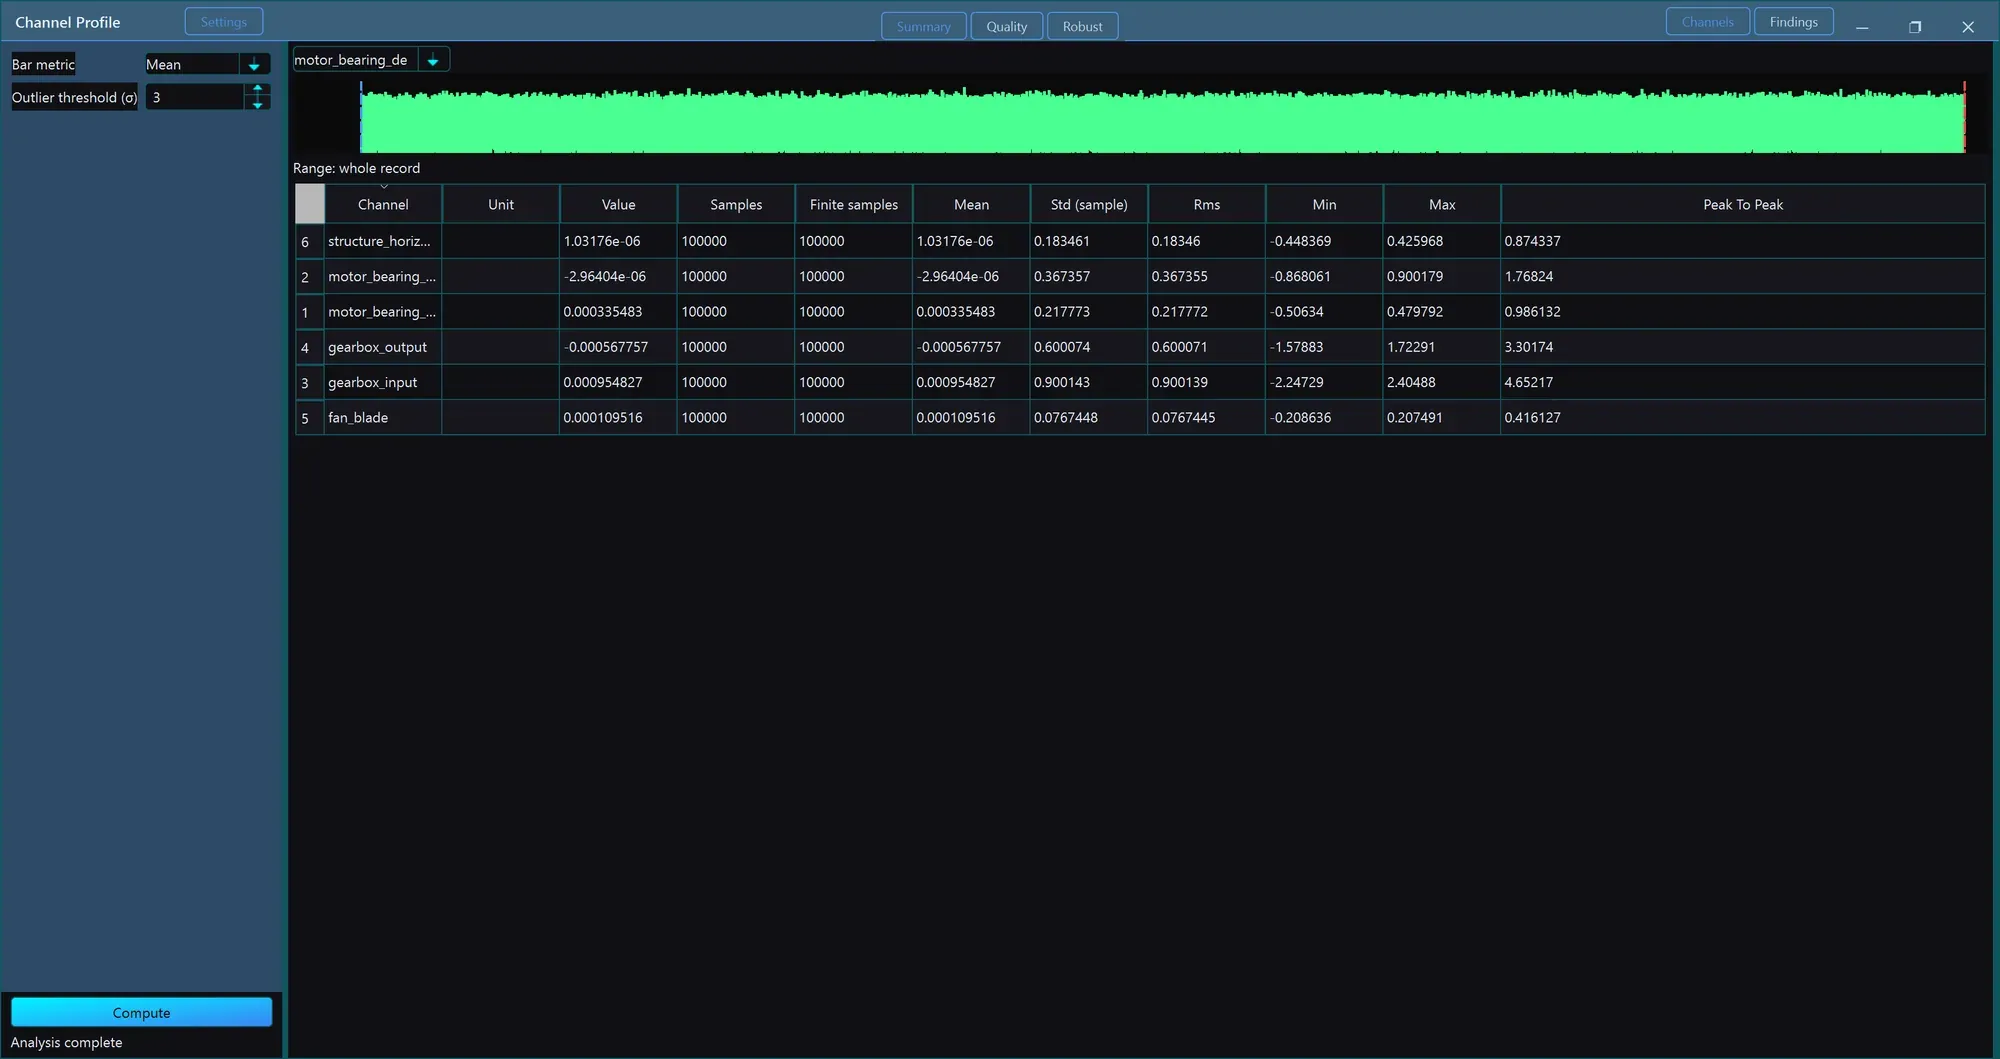Click the 0.900143 Std value cell
The image size is (2000, 1059).
(1089, 382)
